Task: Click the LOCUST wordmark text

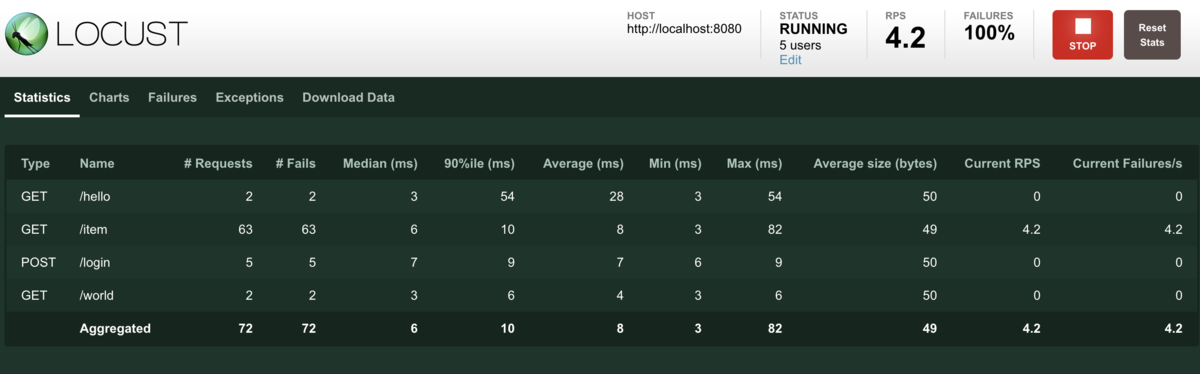Action: (122, 35)
